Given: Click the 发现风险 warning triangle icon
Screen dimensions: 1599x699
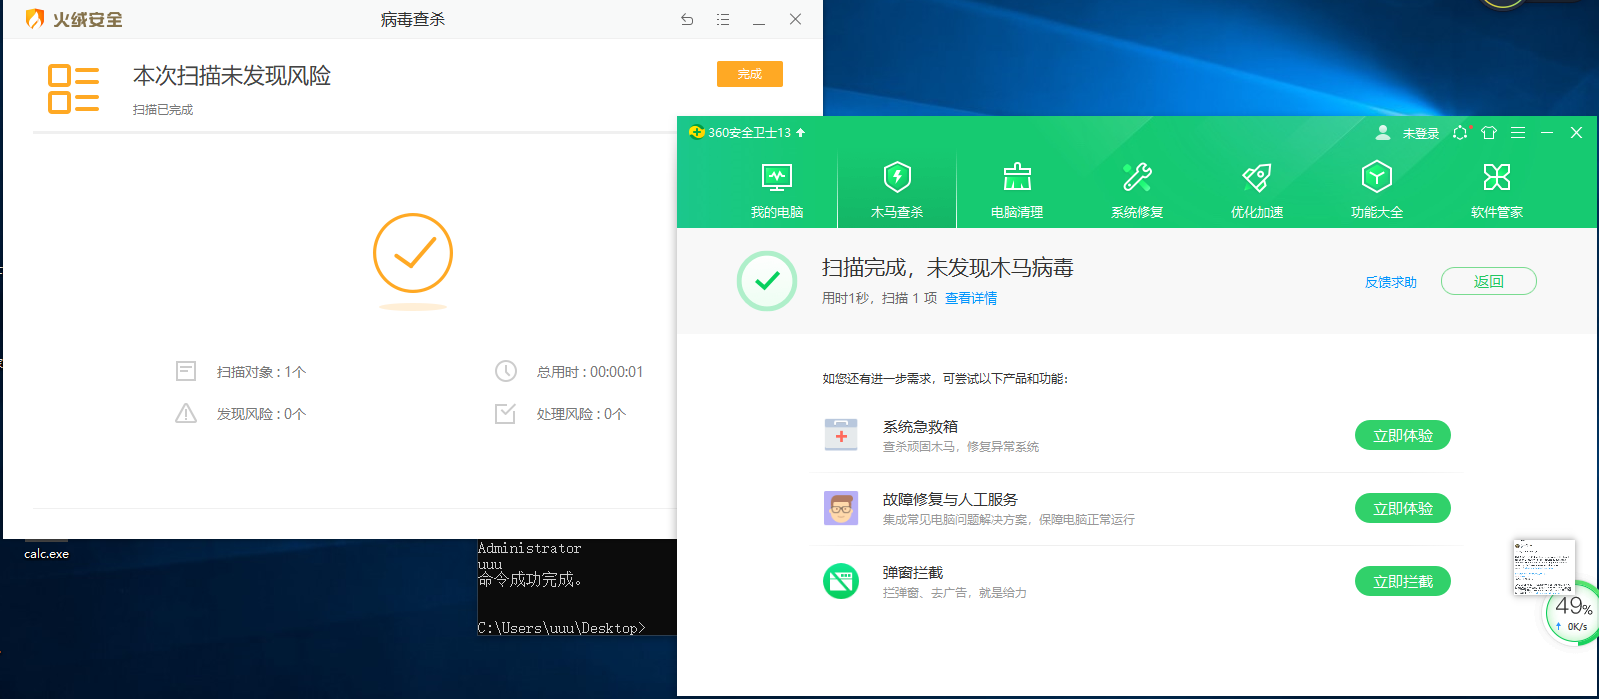Looking at the screenshot, I should pyautogui.click(x=186, y=413).
